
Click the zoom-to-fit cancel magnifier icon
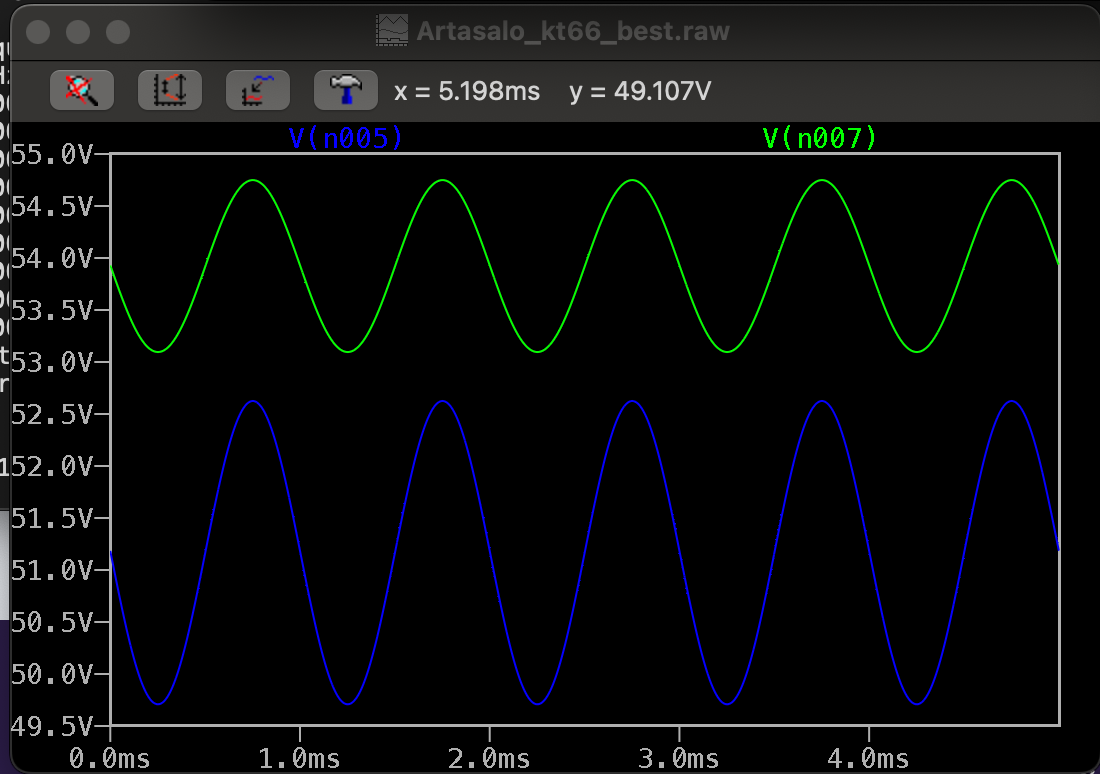82,91
